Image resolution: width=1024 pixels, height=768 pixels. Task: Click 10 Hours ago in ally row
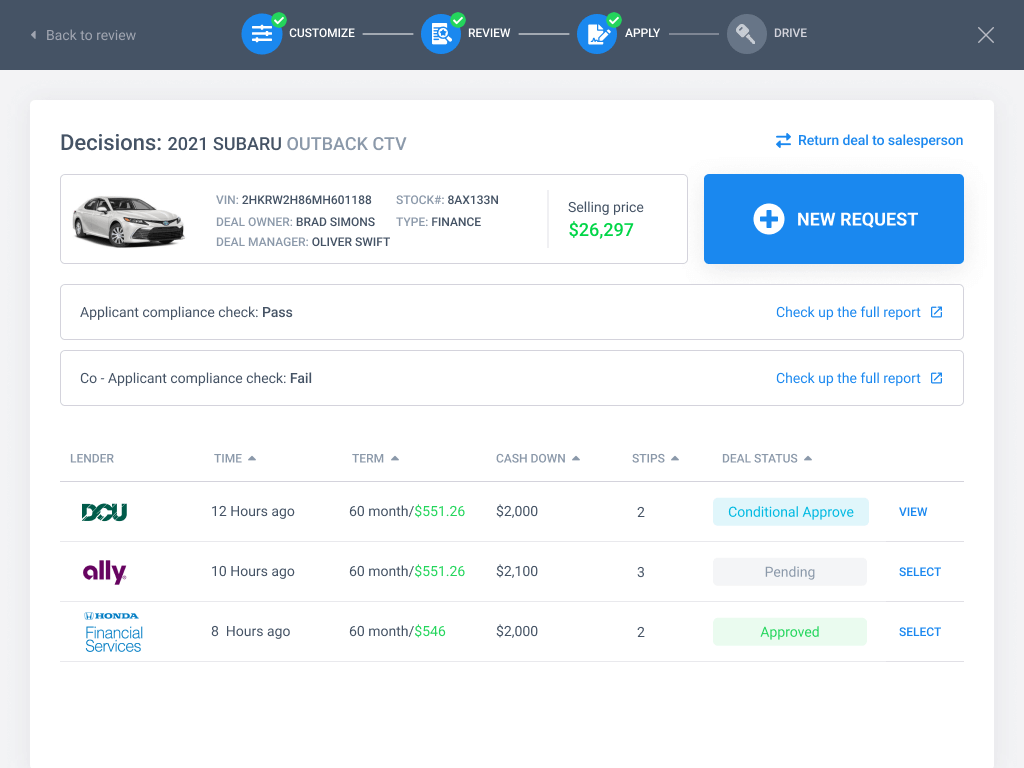(x=253, y=571)
